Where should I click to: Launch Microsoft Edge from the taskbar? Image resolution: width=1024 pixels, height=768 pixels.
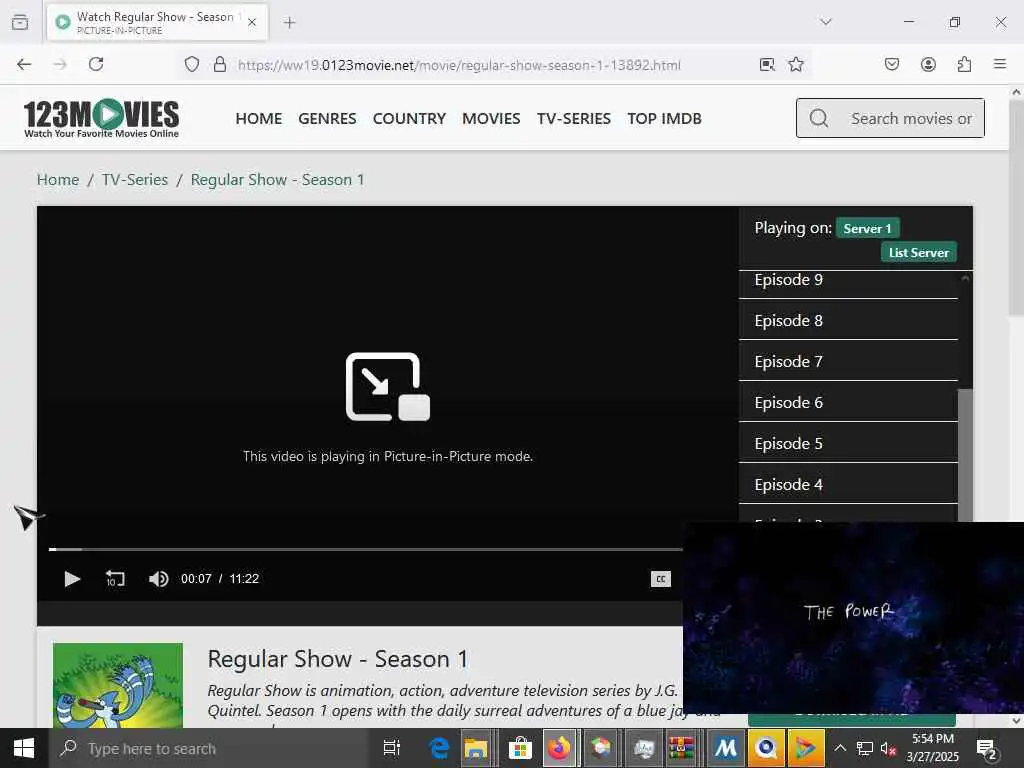[439, 748]
